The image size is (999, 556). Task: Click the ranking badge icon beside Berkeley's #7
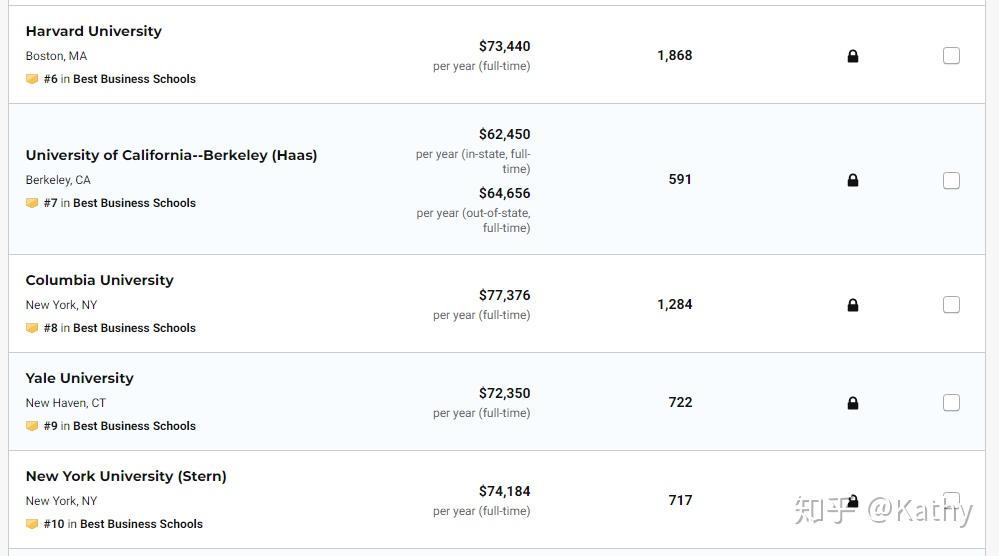(x=32, y=203)
